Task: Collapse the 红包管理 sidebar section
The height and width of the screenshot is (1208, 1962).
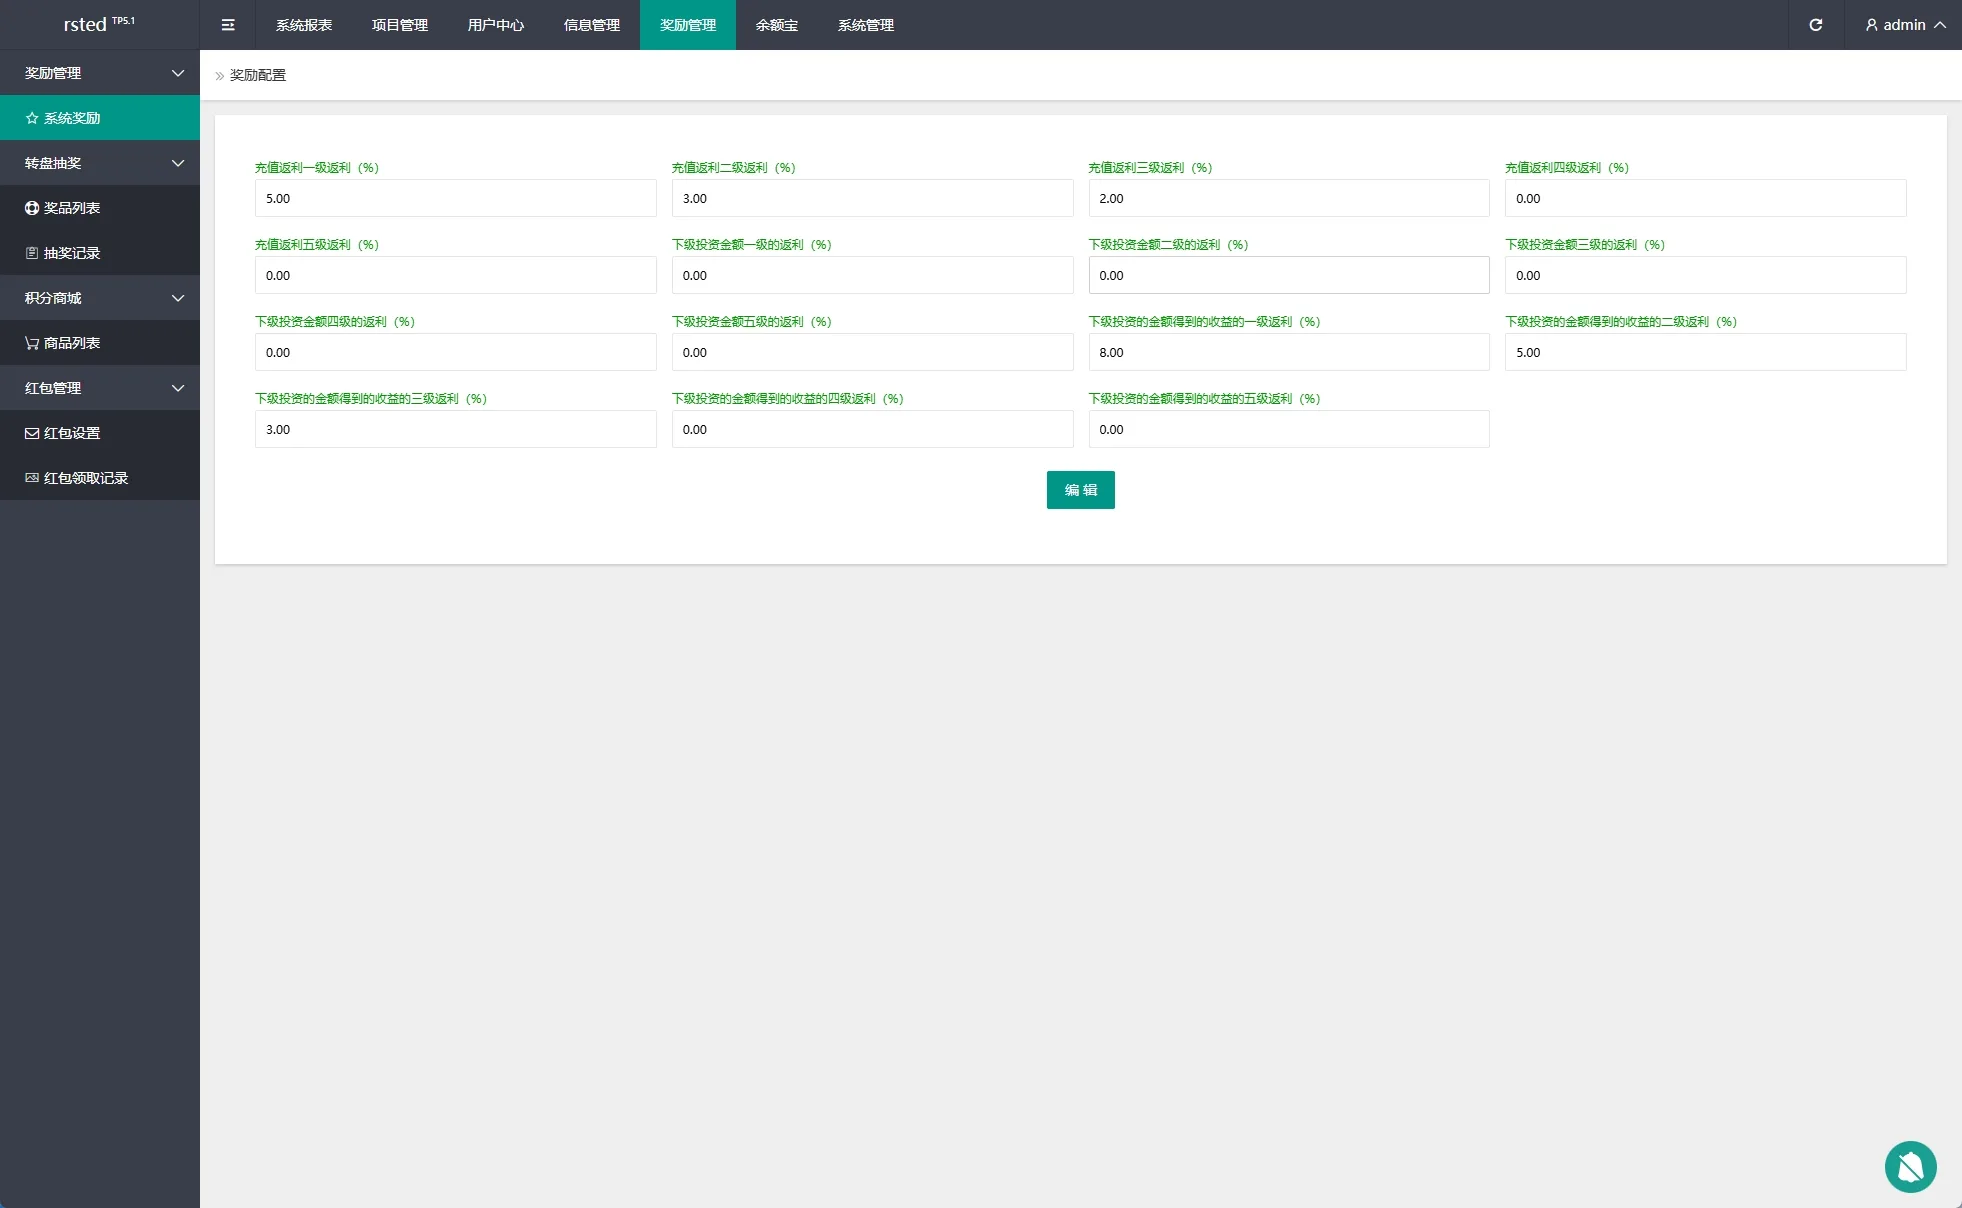Action: (x=178, y=388)
